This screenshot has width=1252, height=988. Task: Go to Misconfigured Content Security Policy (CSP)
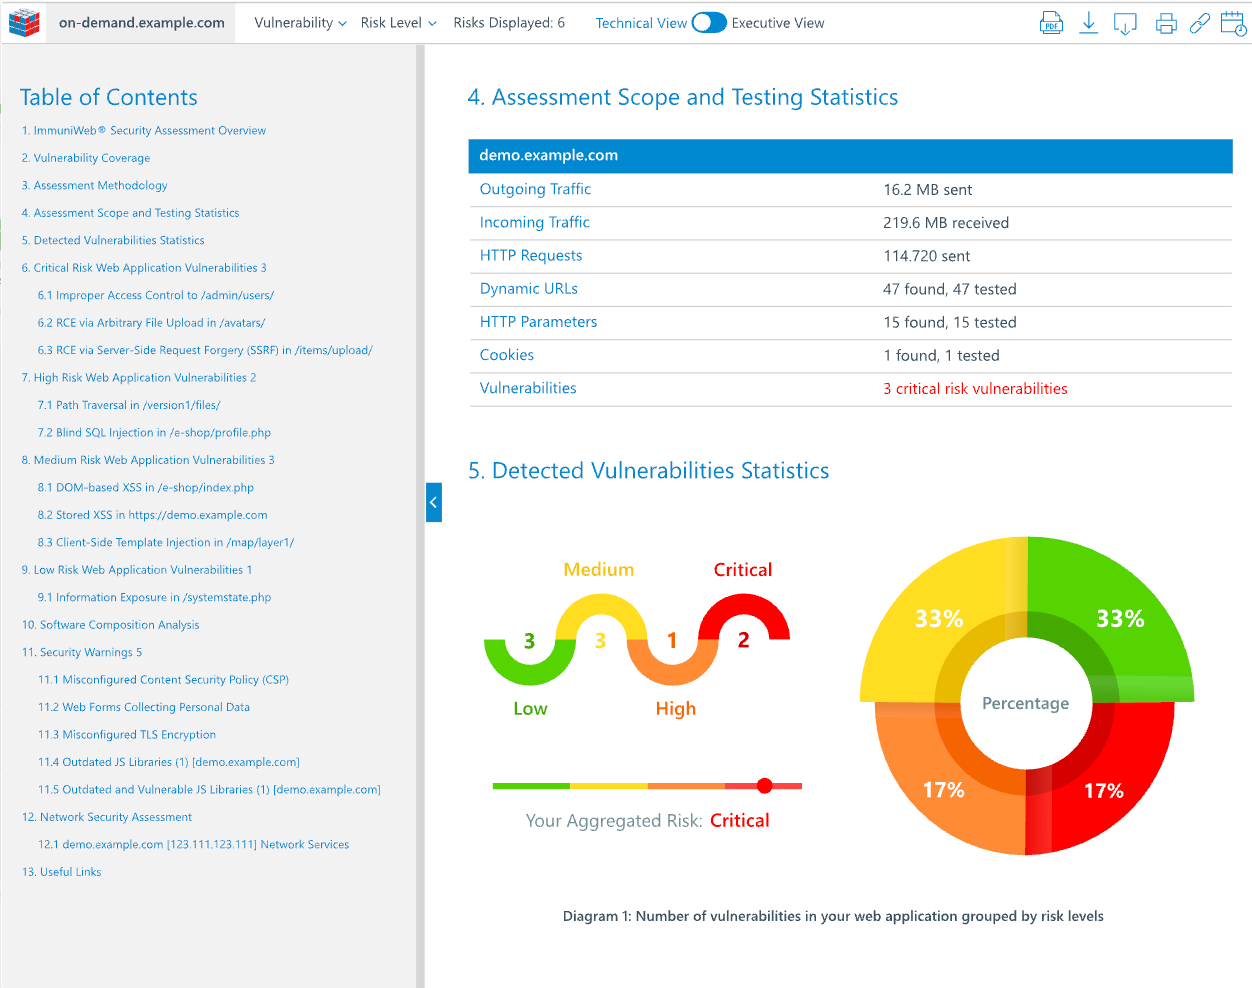(164, 680)
